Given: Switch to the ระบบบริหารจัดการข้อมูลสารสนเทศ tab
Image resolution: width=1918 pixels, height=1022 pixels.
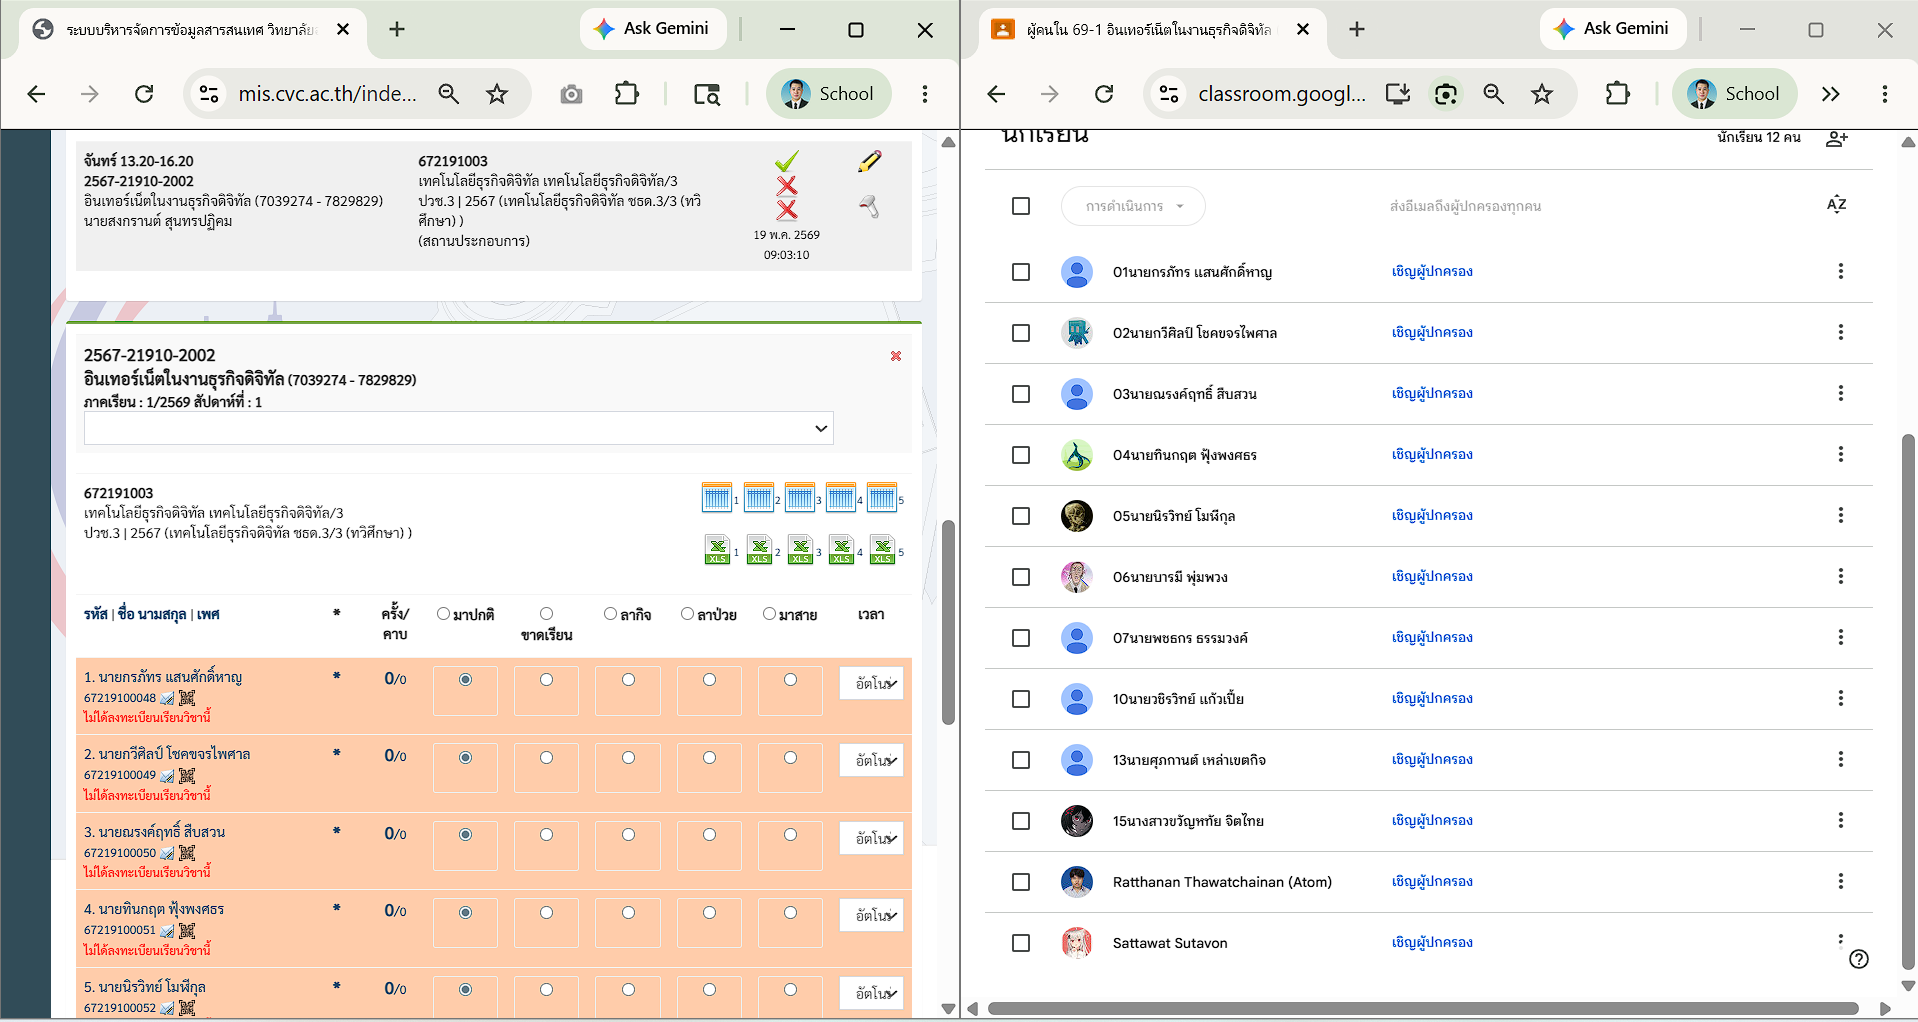Looking at the screenshot, I should (x=190, y=30).
